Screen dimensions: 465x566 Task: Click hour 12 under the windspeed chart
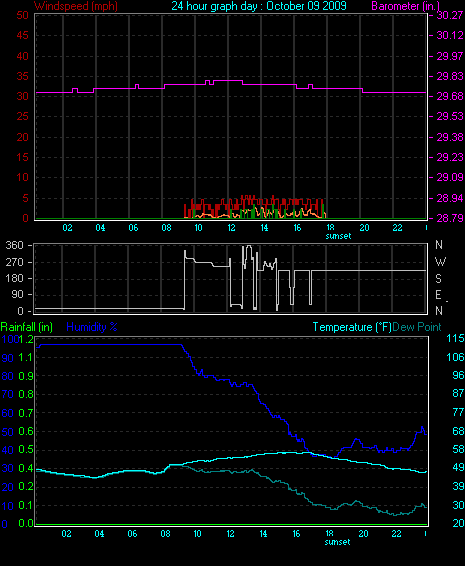[x=231, y=228]
